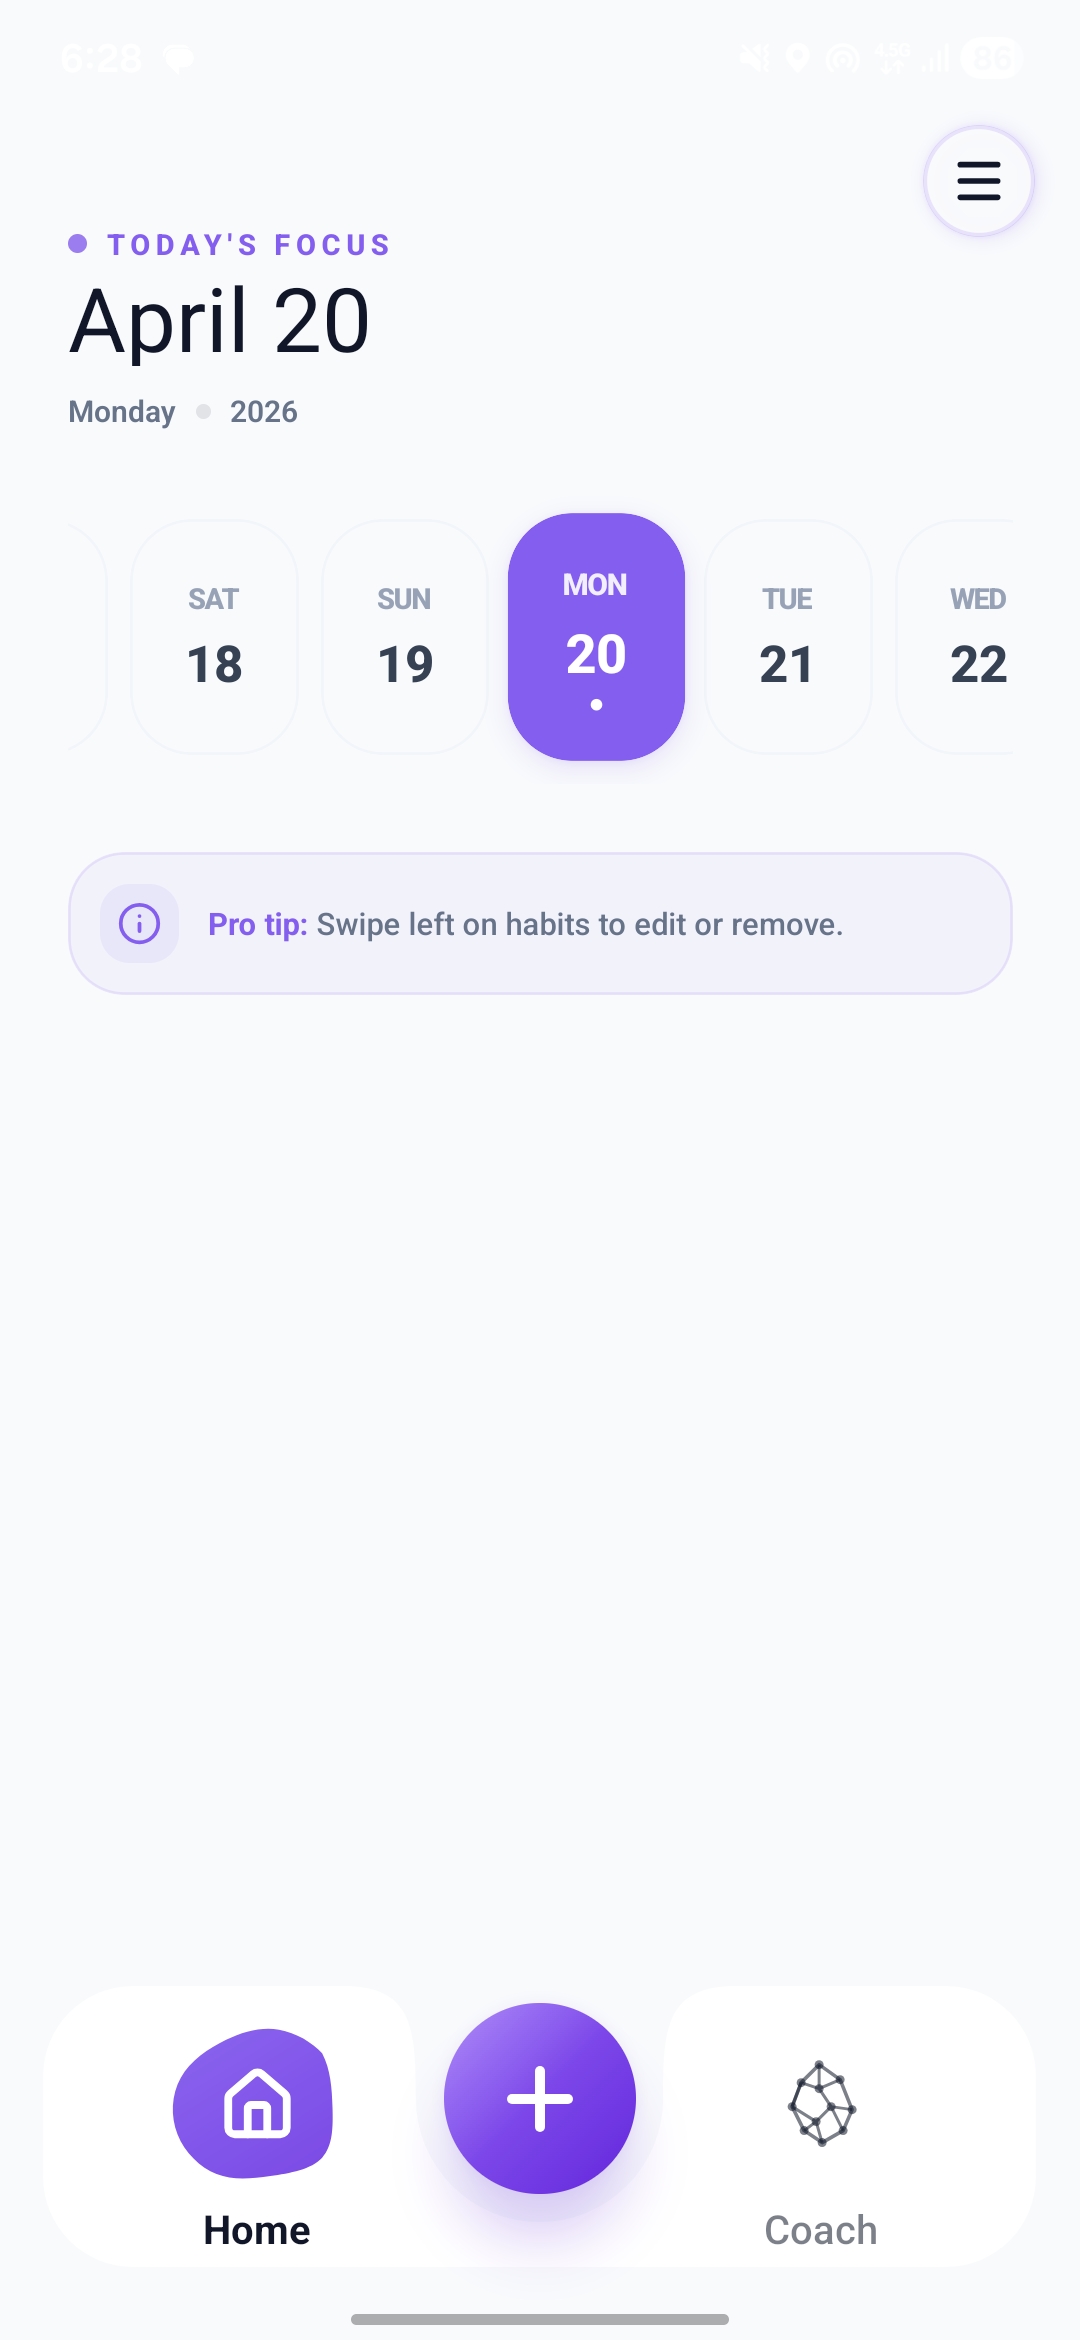Choose Tuesday 21 in the date strip
The height and width of the screenshot is (2340, 1080).
(787, 637)
